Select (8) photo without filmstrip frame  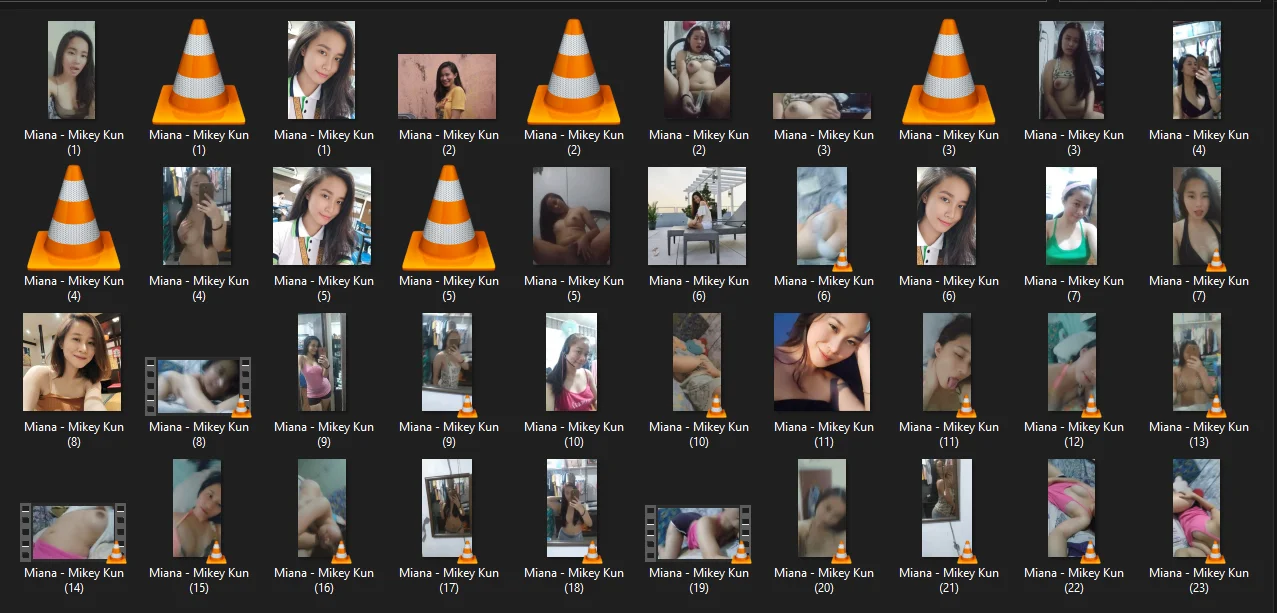click(x=73, y=362)
